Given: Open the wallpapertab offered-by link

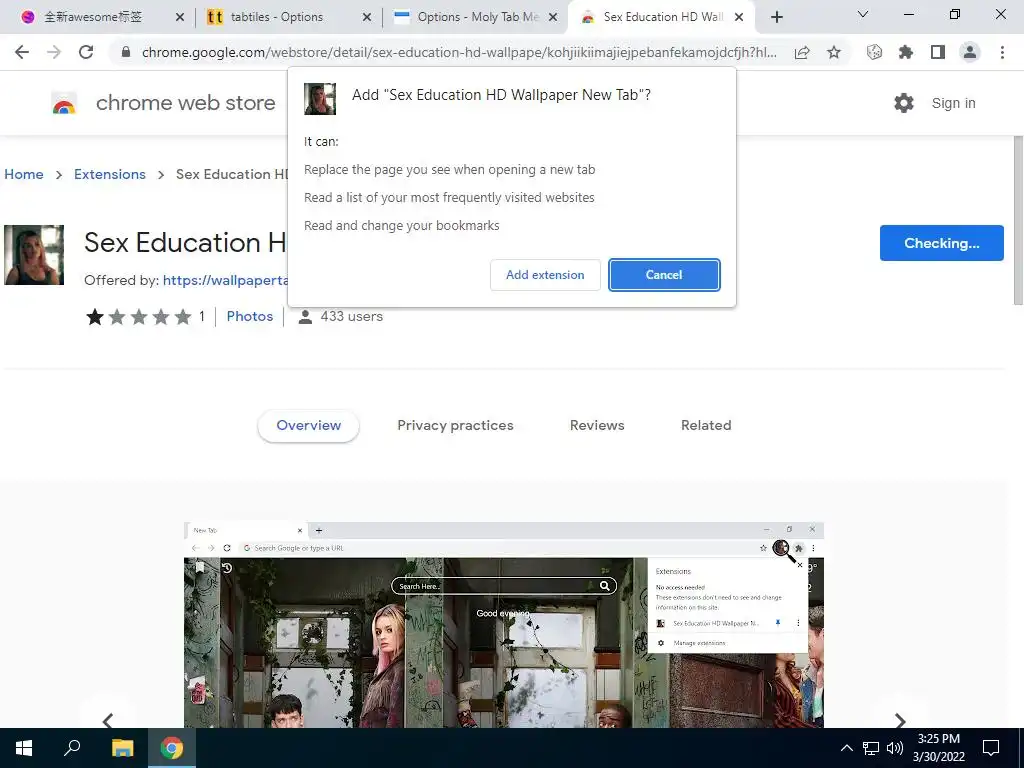Looking at the screenshot, I should click(x=225, y=280).
